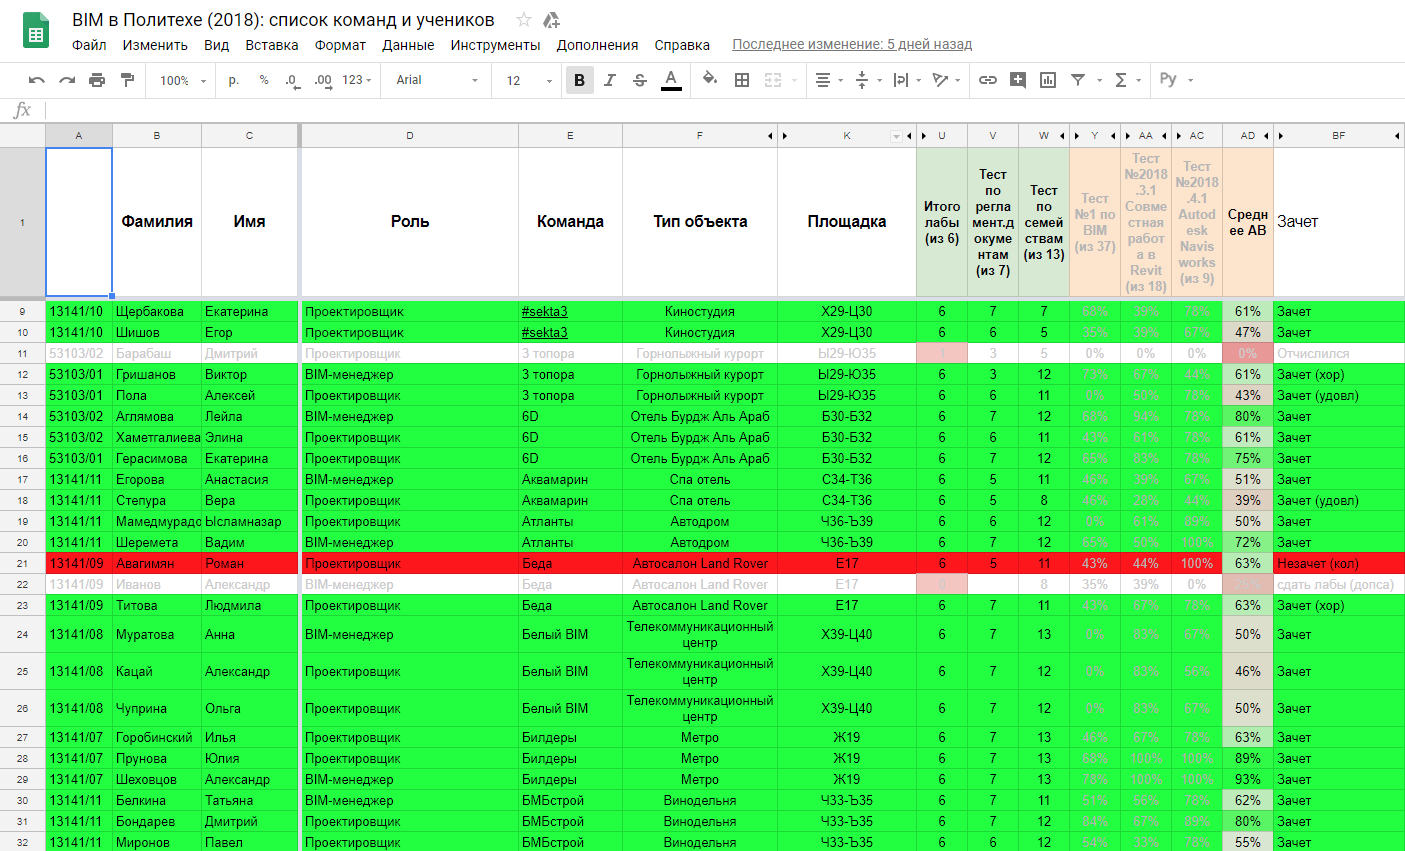Select the paint format roller tool
The width and height of the screenshot is (1405, 851).
coord(127,80)
